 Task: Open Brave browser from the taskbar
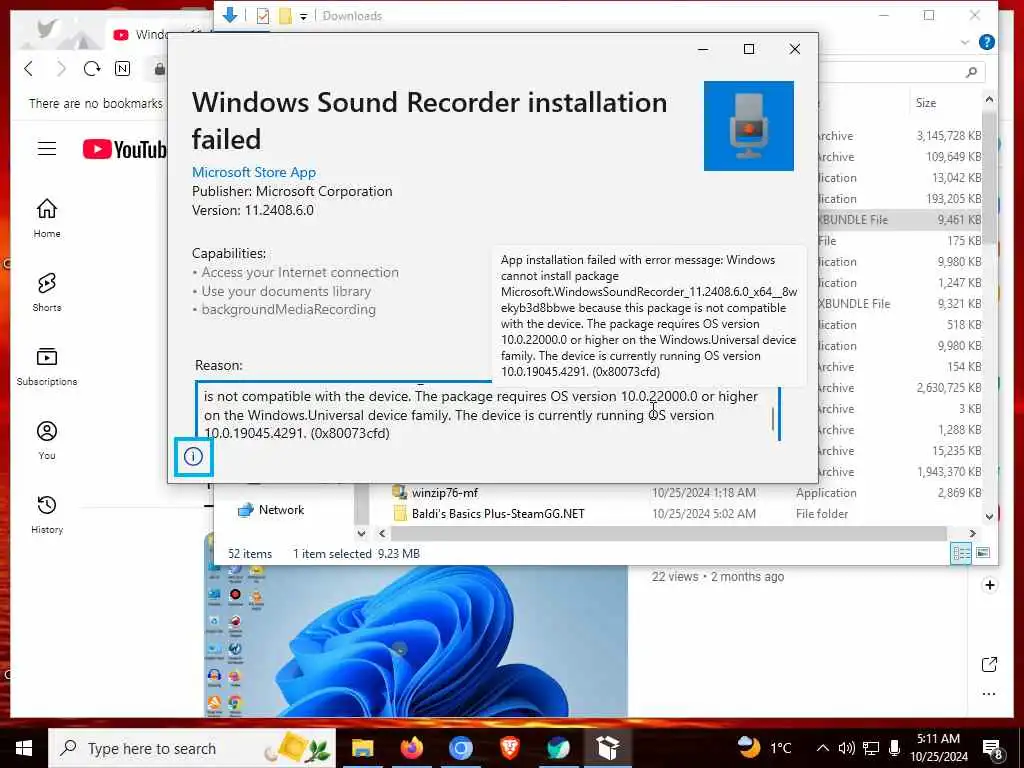coord(509,748)
